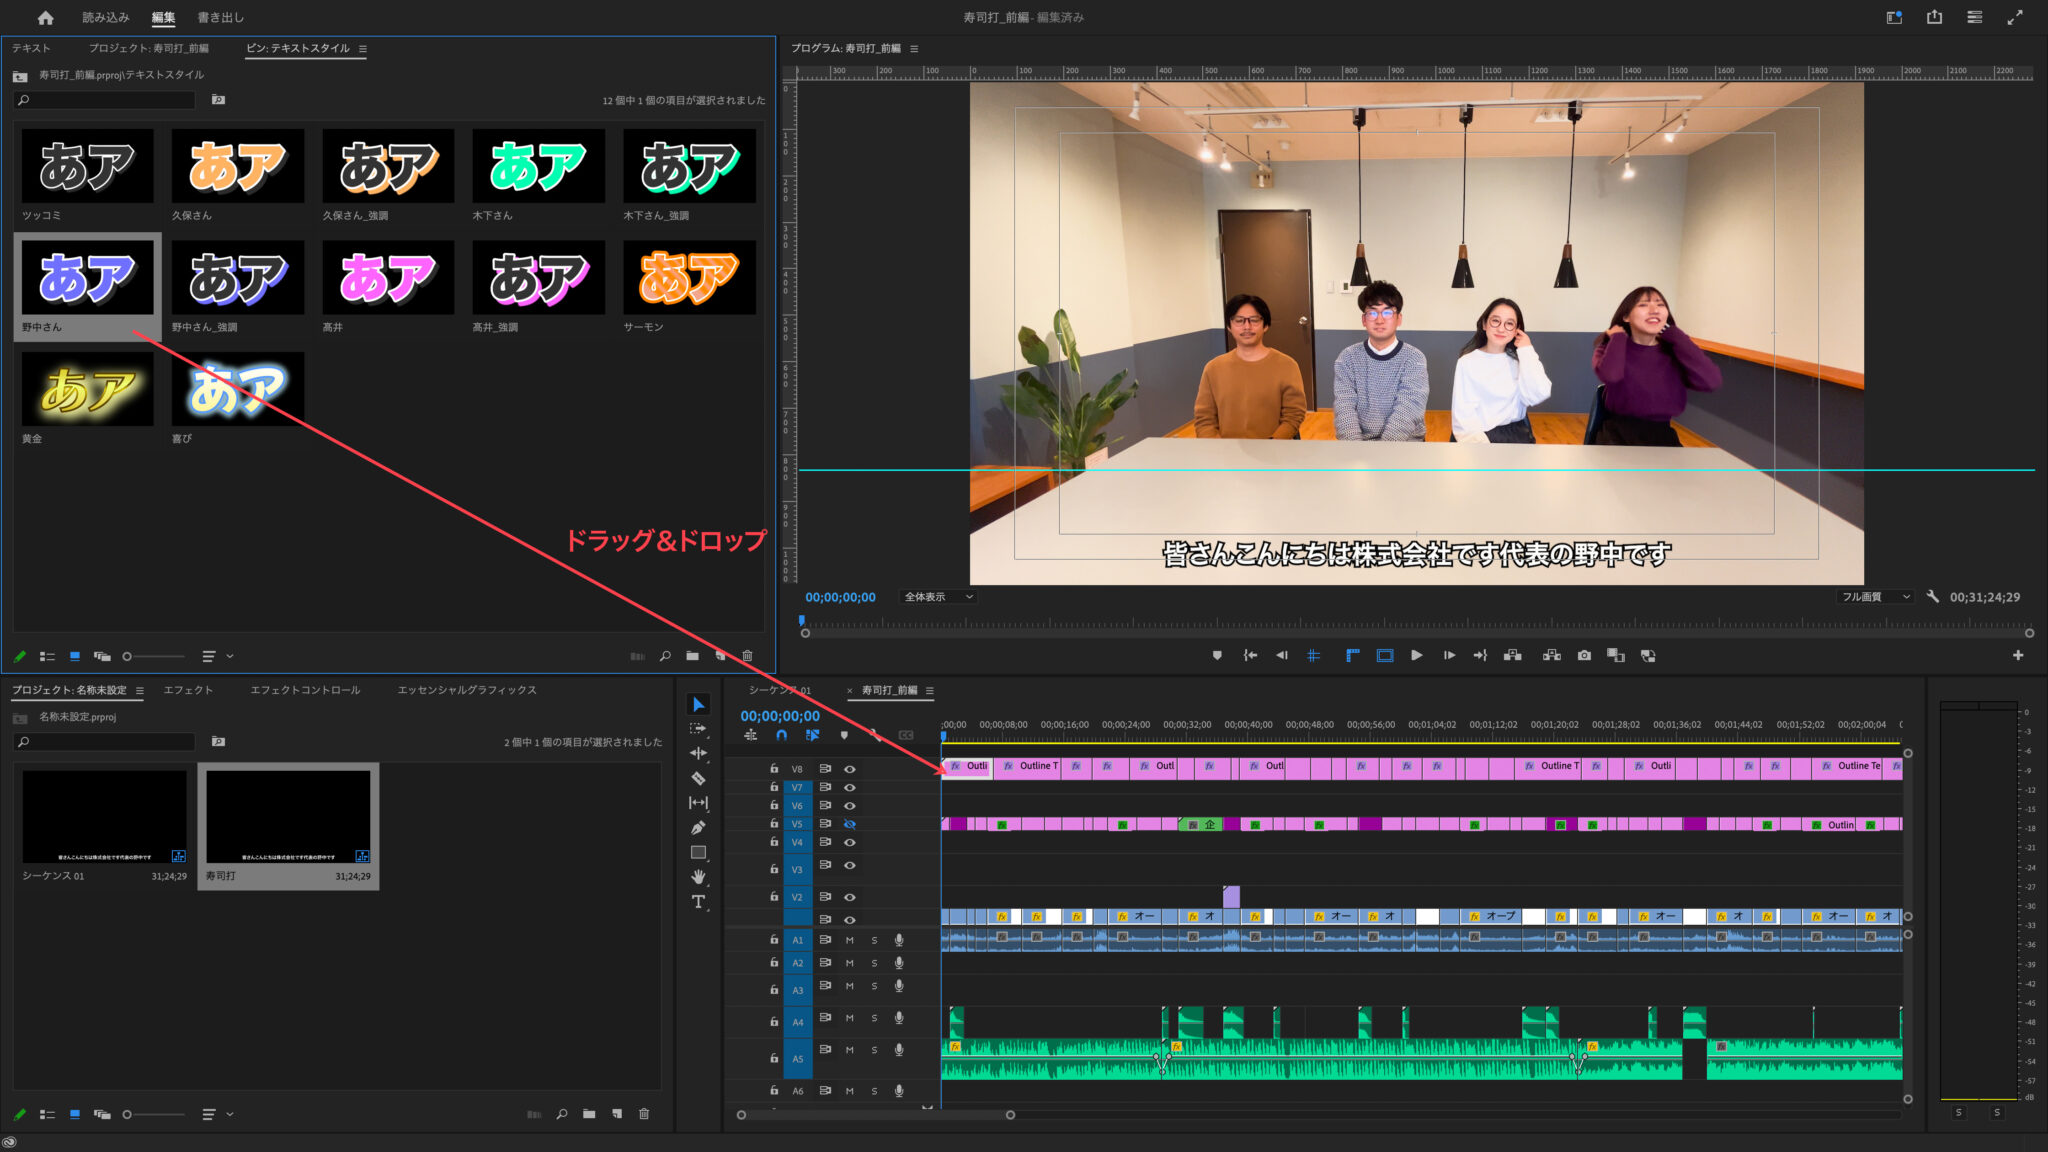Click the Add Marker icon in the program monitor
This screenshot has height=1152, width=2048.
(1218, 655)
